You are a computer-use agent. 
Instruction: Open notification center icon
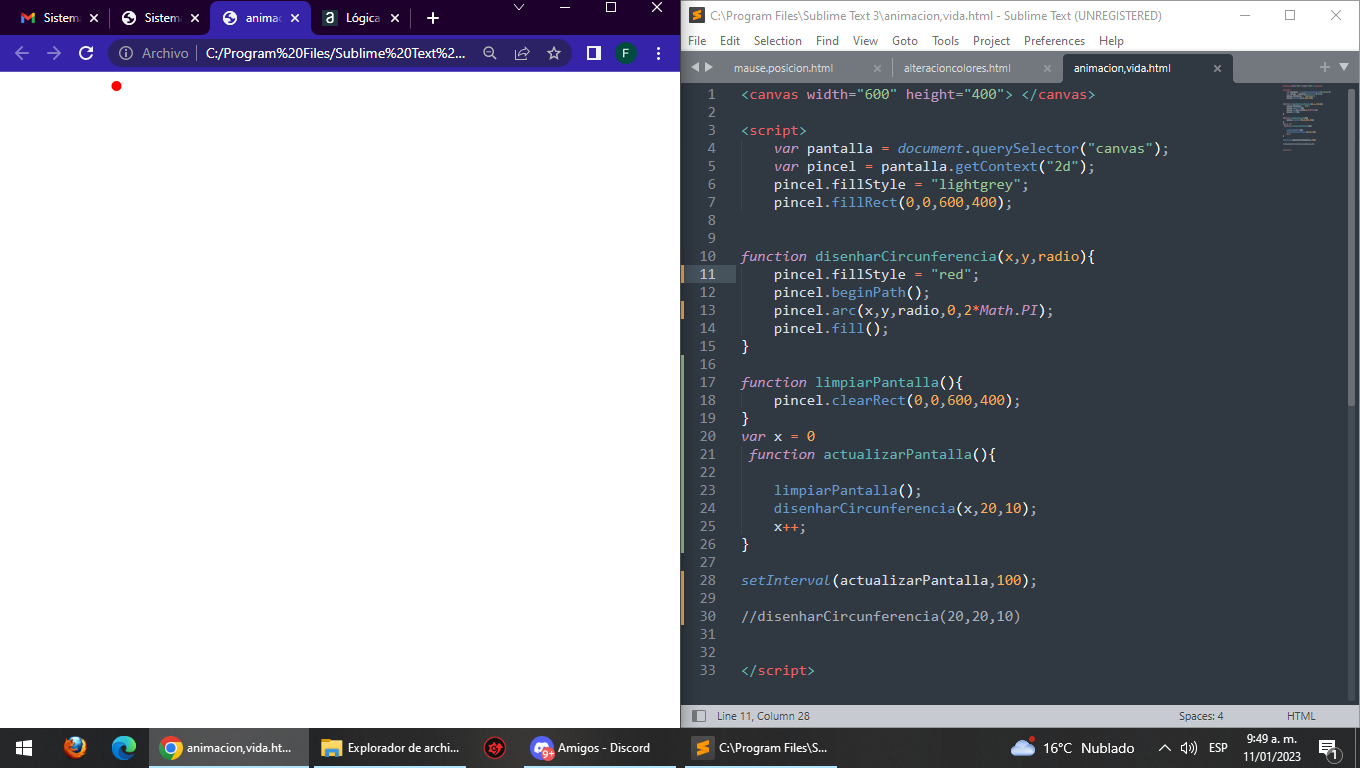click(1330, 748)
